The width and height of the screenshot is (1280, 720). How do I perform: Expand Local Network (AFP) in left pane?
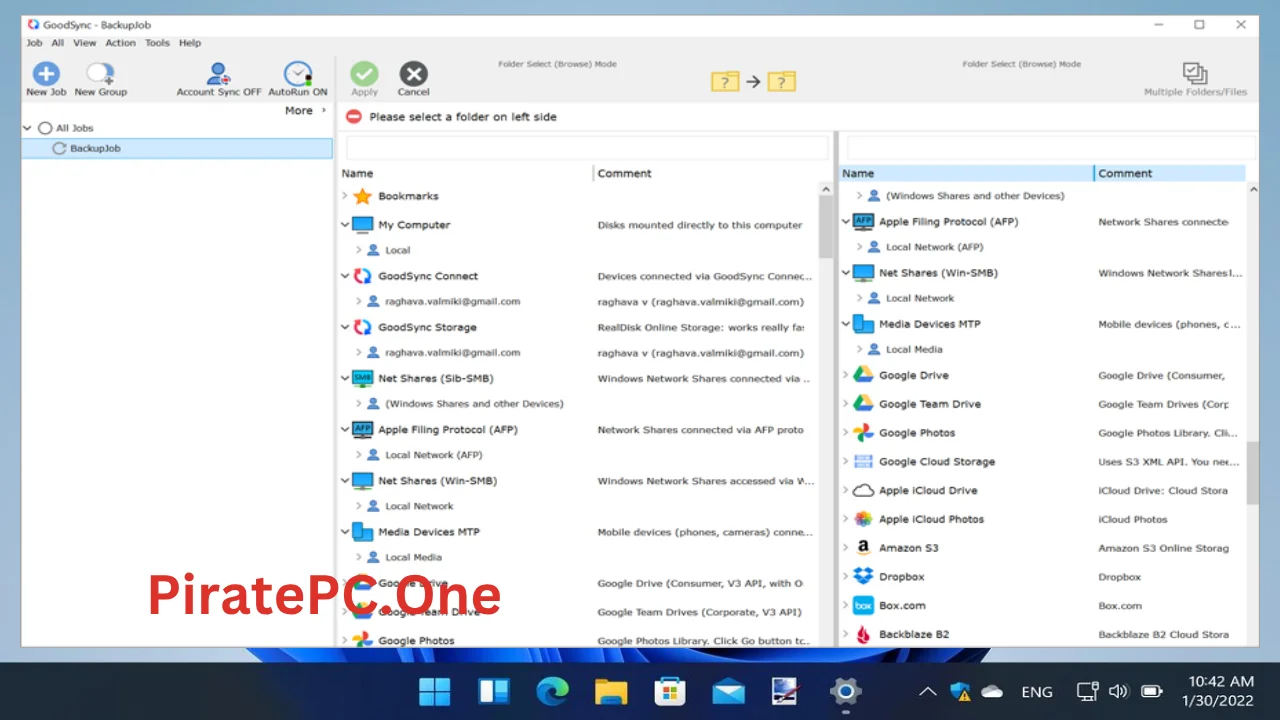(359, 455)
